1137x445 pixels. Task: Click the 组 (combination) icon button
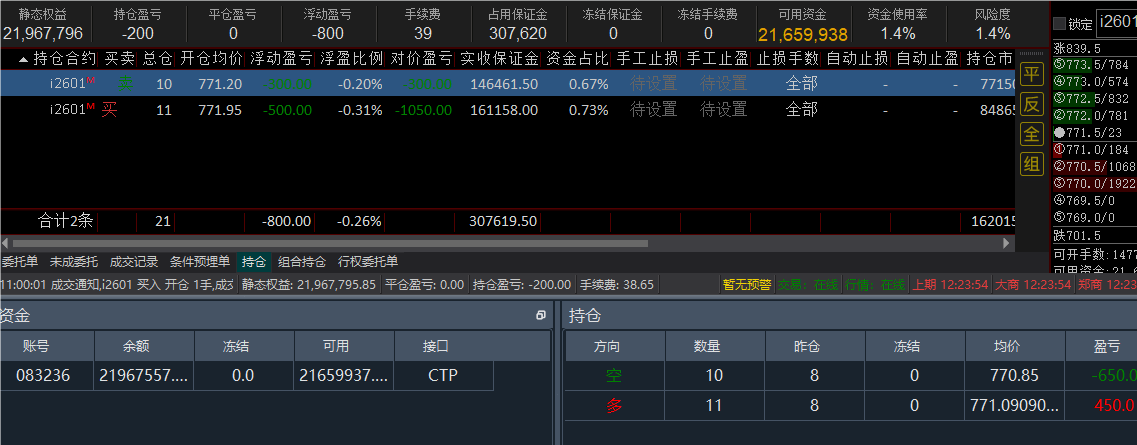point(1031,164)
